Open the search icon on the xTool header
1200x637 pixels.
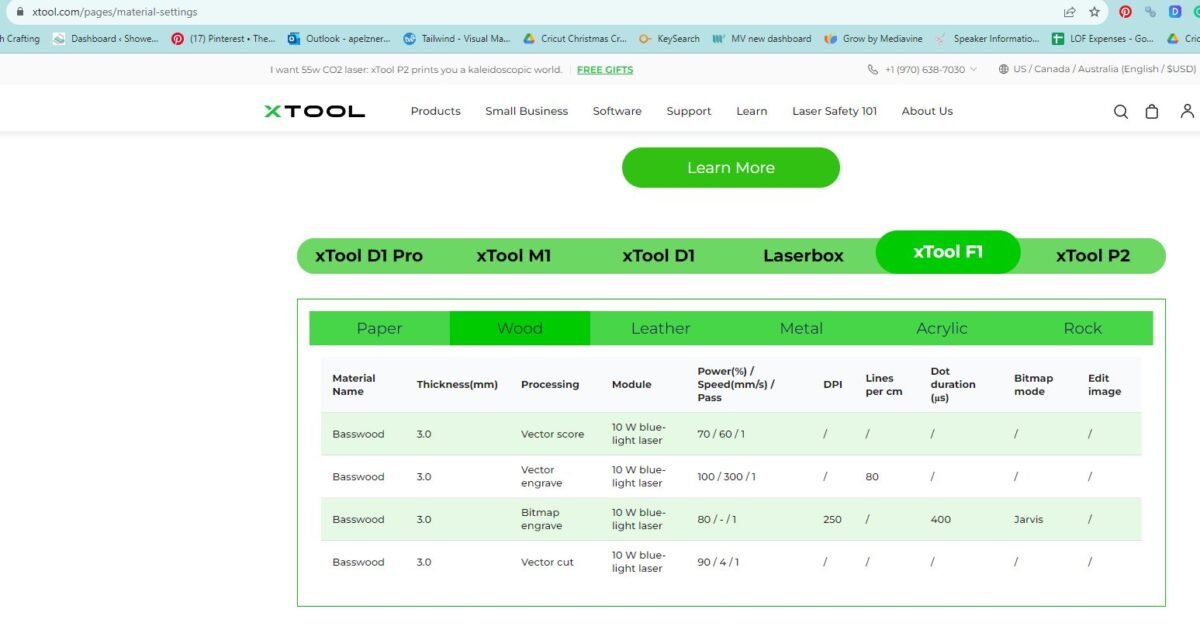[1121, 112]
